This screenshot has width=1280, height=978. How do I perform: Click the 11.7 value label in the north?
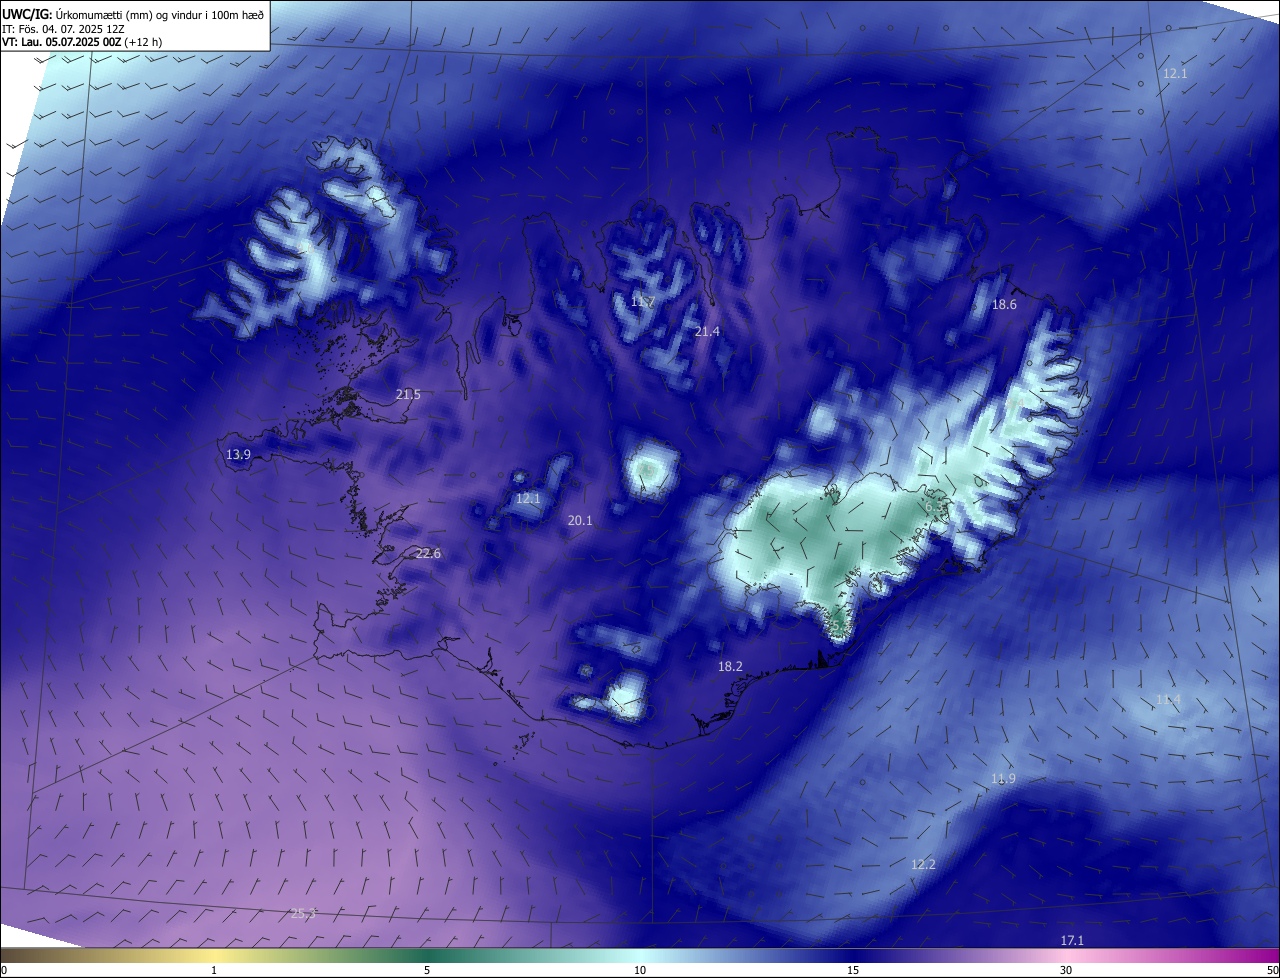tap(643, 302)
